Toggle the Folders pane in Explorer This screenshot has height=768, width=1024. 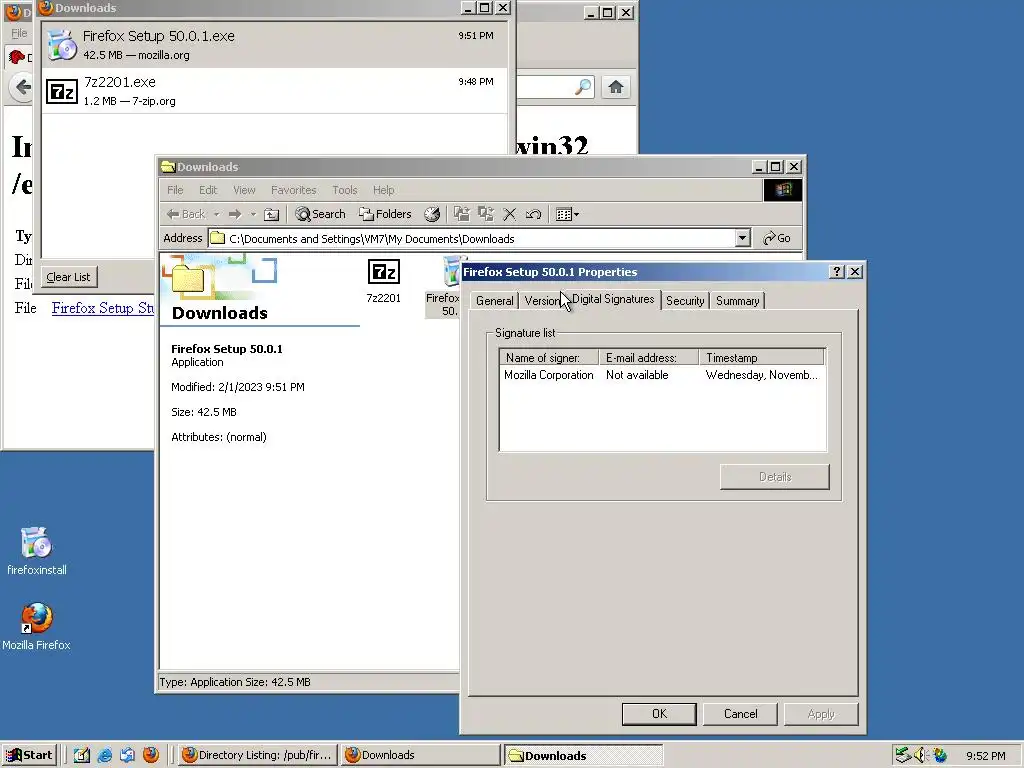[x=385, y=214]
